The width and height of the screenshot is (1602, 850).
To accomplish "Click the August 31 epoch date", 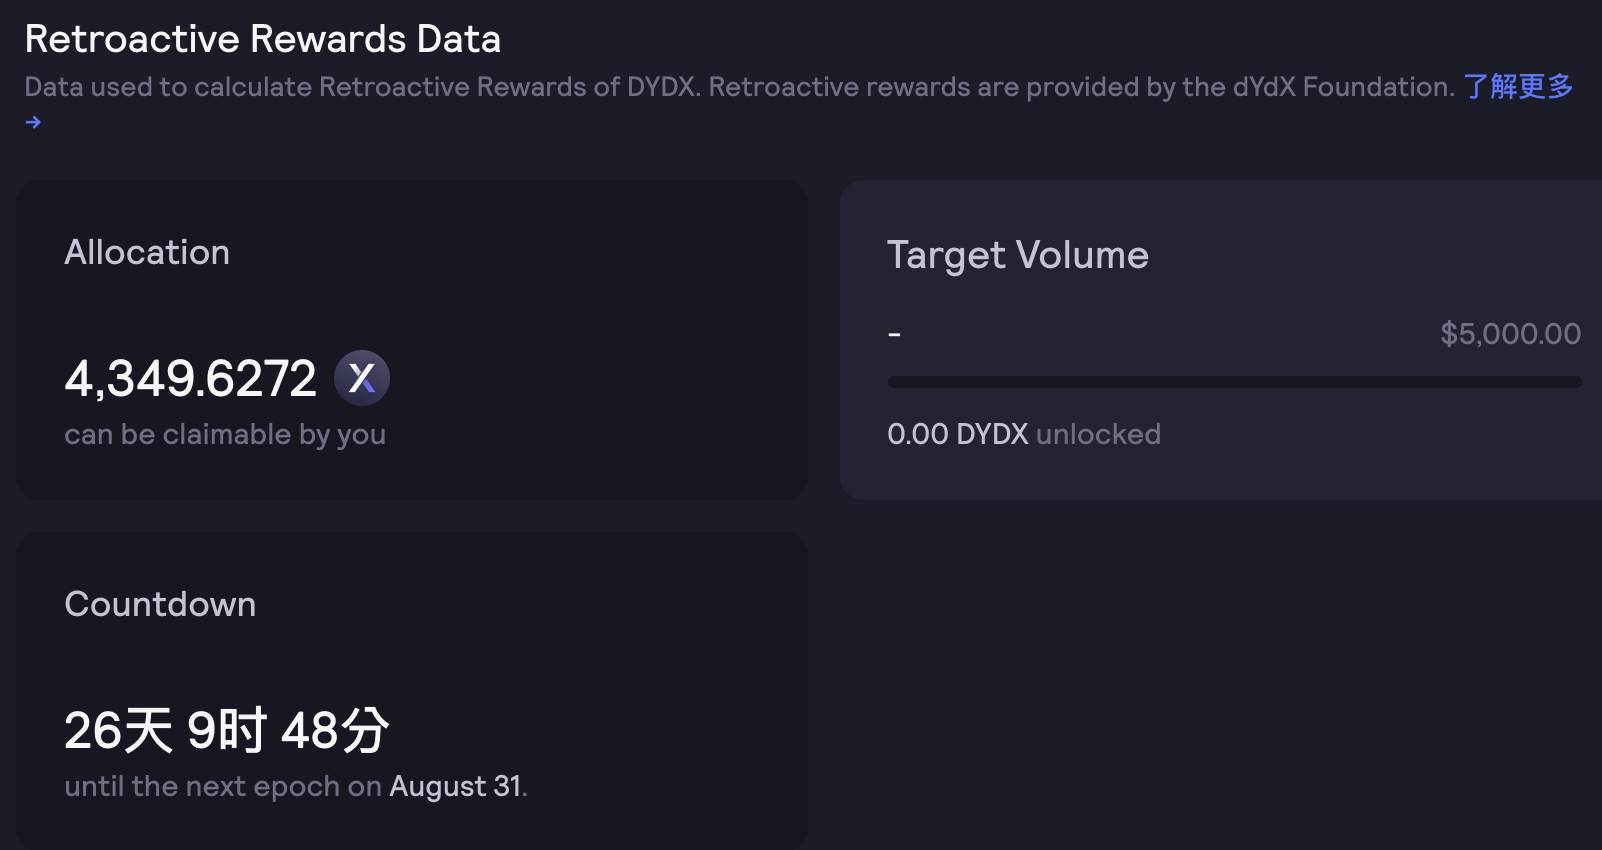I will coord(455,786).
